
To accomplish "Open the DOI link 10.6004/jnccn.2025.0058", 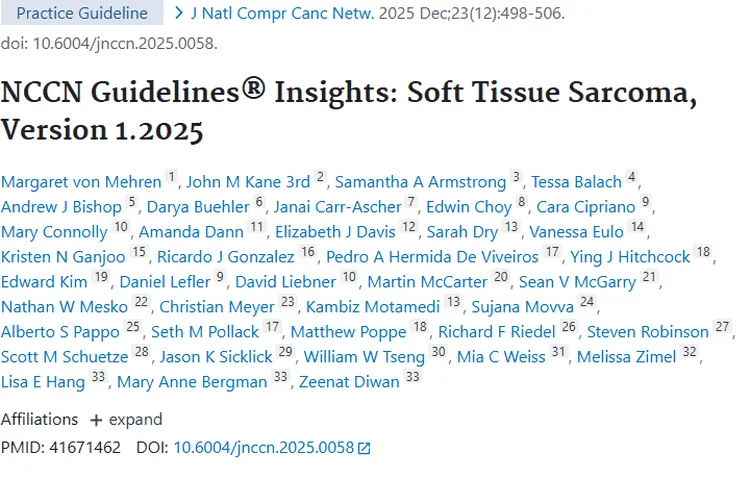I will tap(263, 448).
